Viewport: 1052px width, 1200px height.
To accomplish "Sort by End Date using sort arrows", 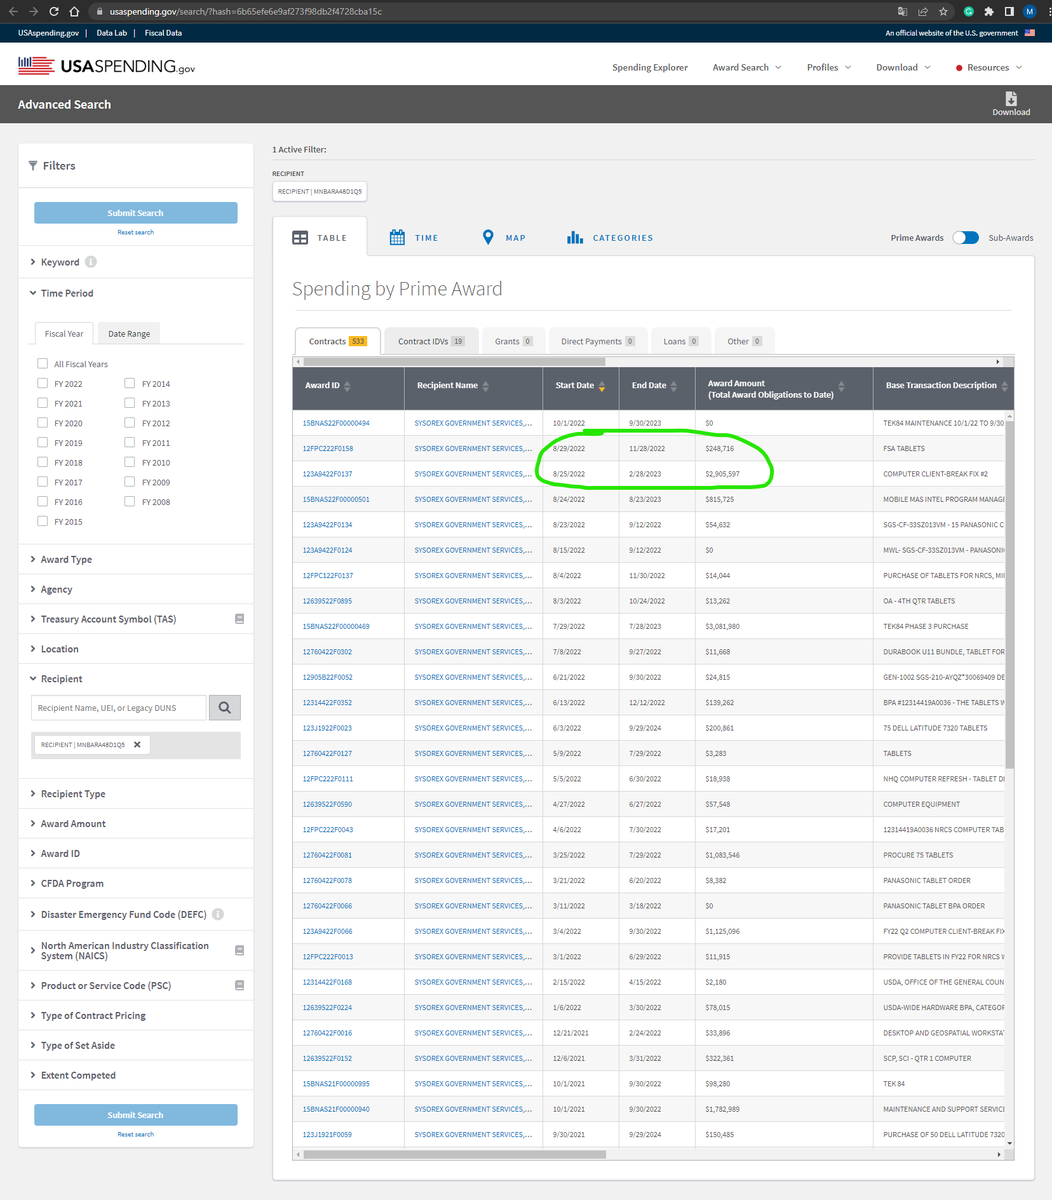I will click(674, 386).
